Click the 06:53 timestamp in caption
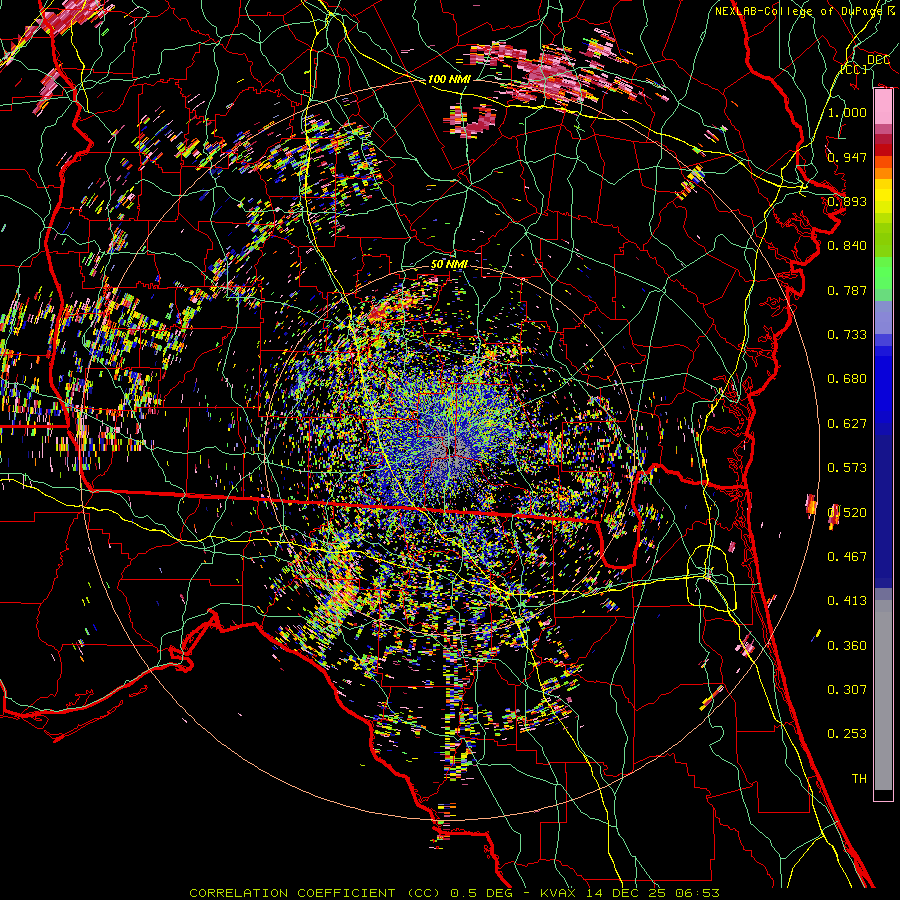 pyautogui.click(x=697, y=893)
